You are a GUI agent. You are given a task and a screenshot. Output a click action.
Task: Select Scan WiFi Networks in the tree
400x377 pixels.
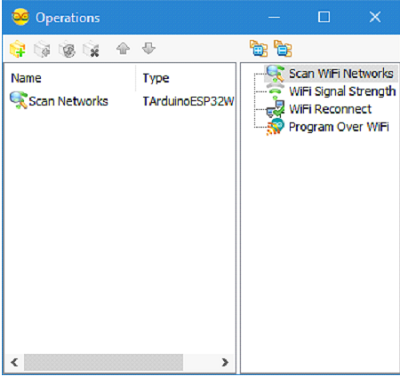(341, 73)
